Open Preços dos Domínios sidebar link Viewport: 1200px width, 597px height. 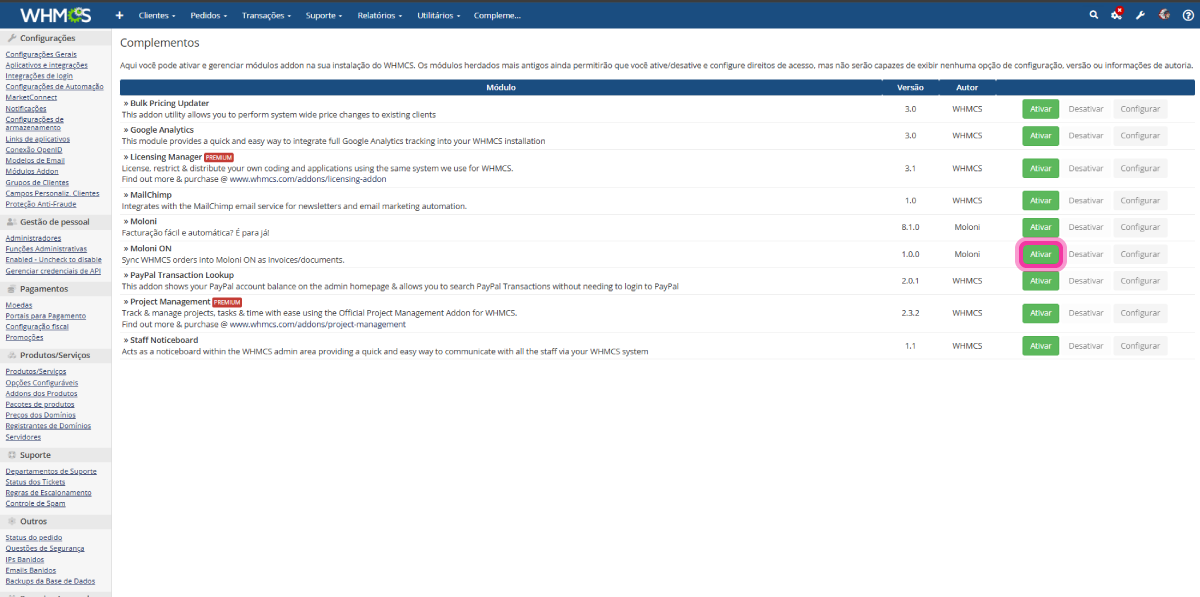coord(41,415)
